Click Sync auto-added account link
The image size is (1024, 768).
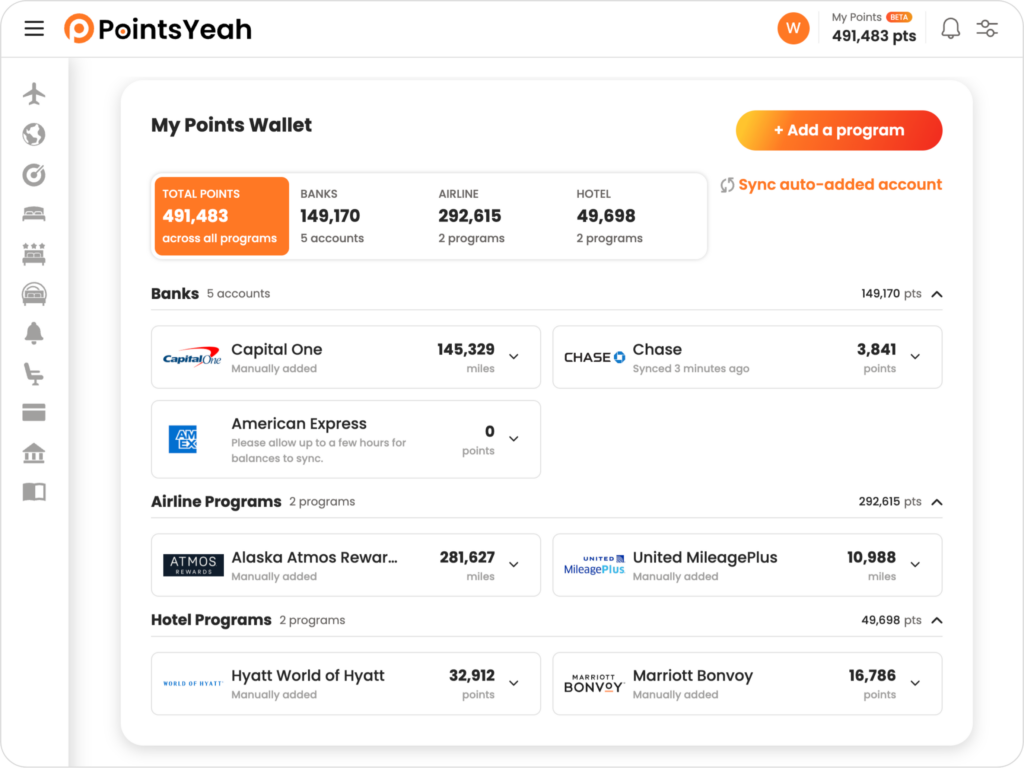pyautogui.click(x=840, y=185)
